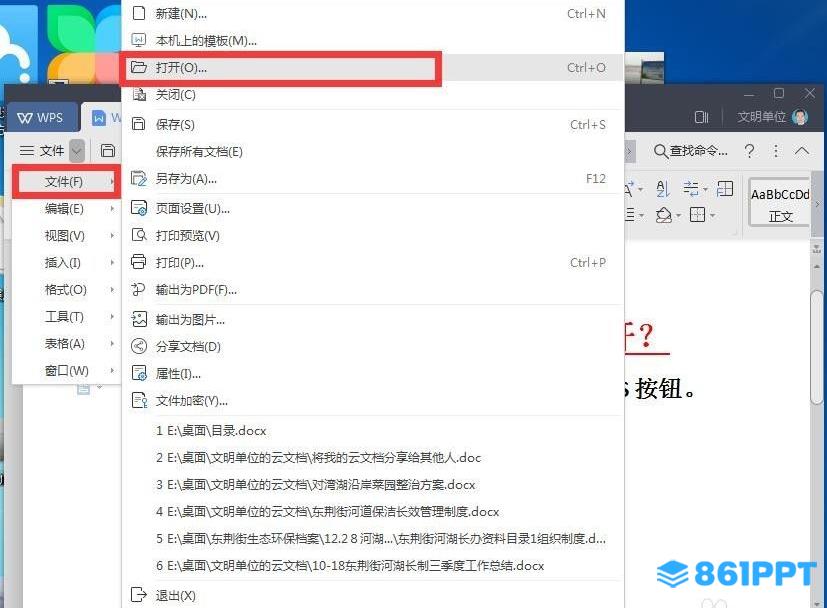This screenshot has height=608, width=827.
Task: Click the save icon in quick toolbar
Action: click(x=108, y=151)
